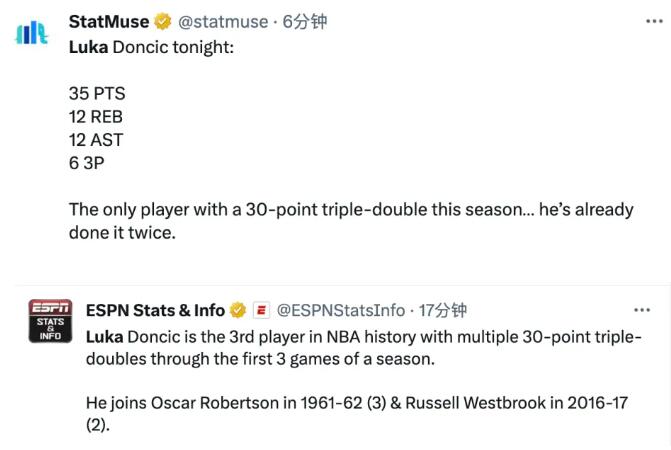Click StatMuse's gold verified badge
671x450 pixels.
tap(163, 21)
